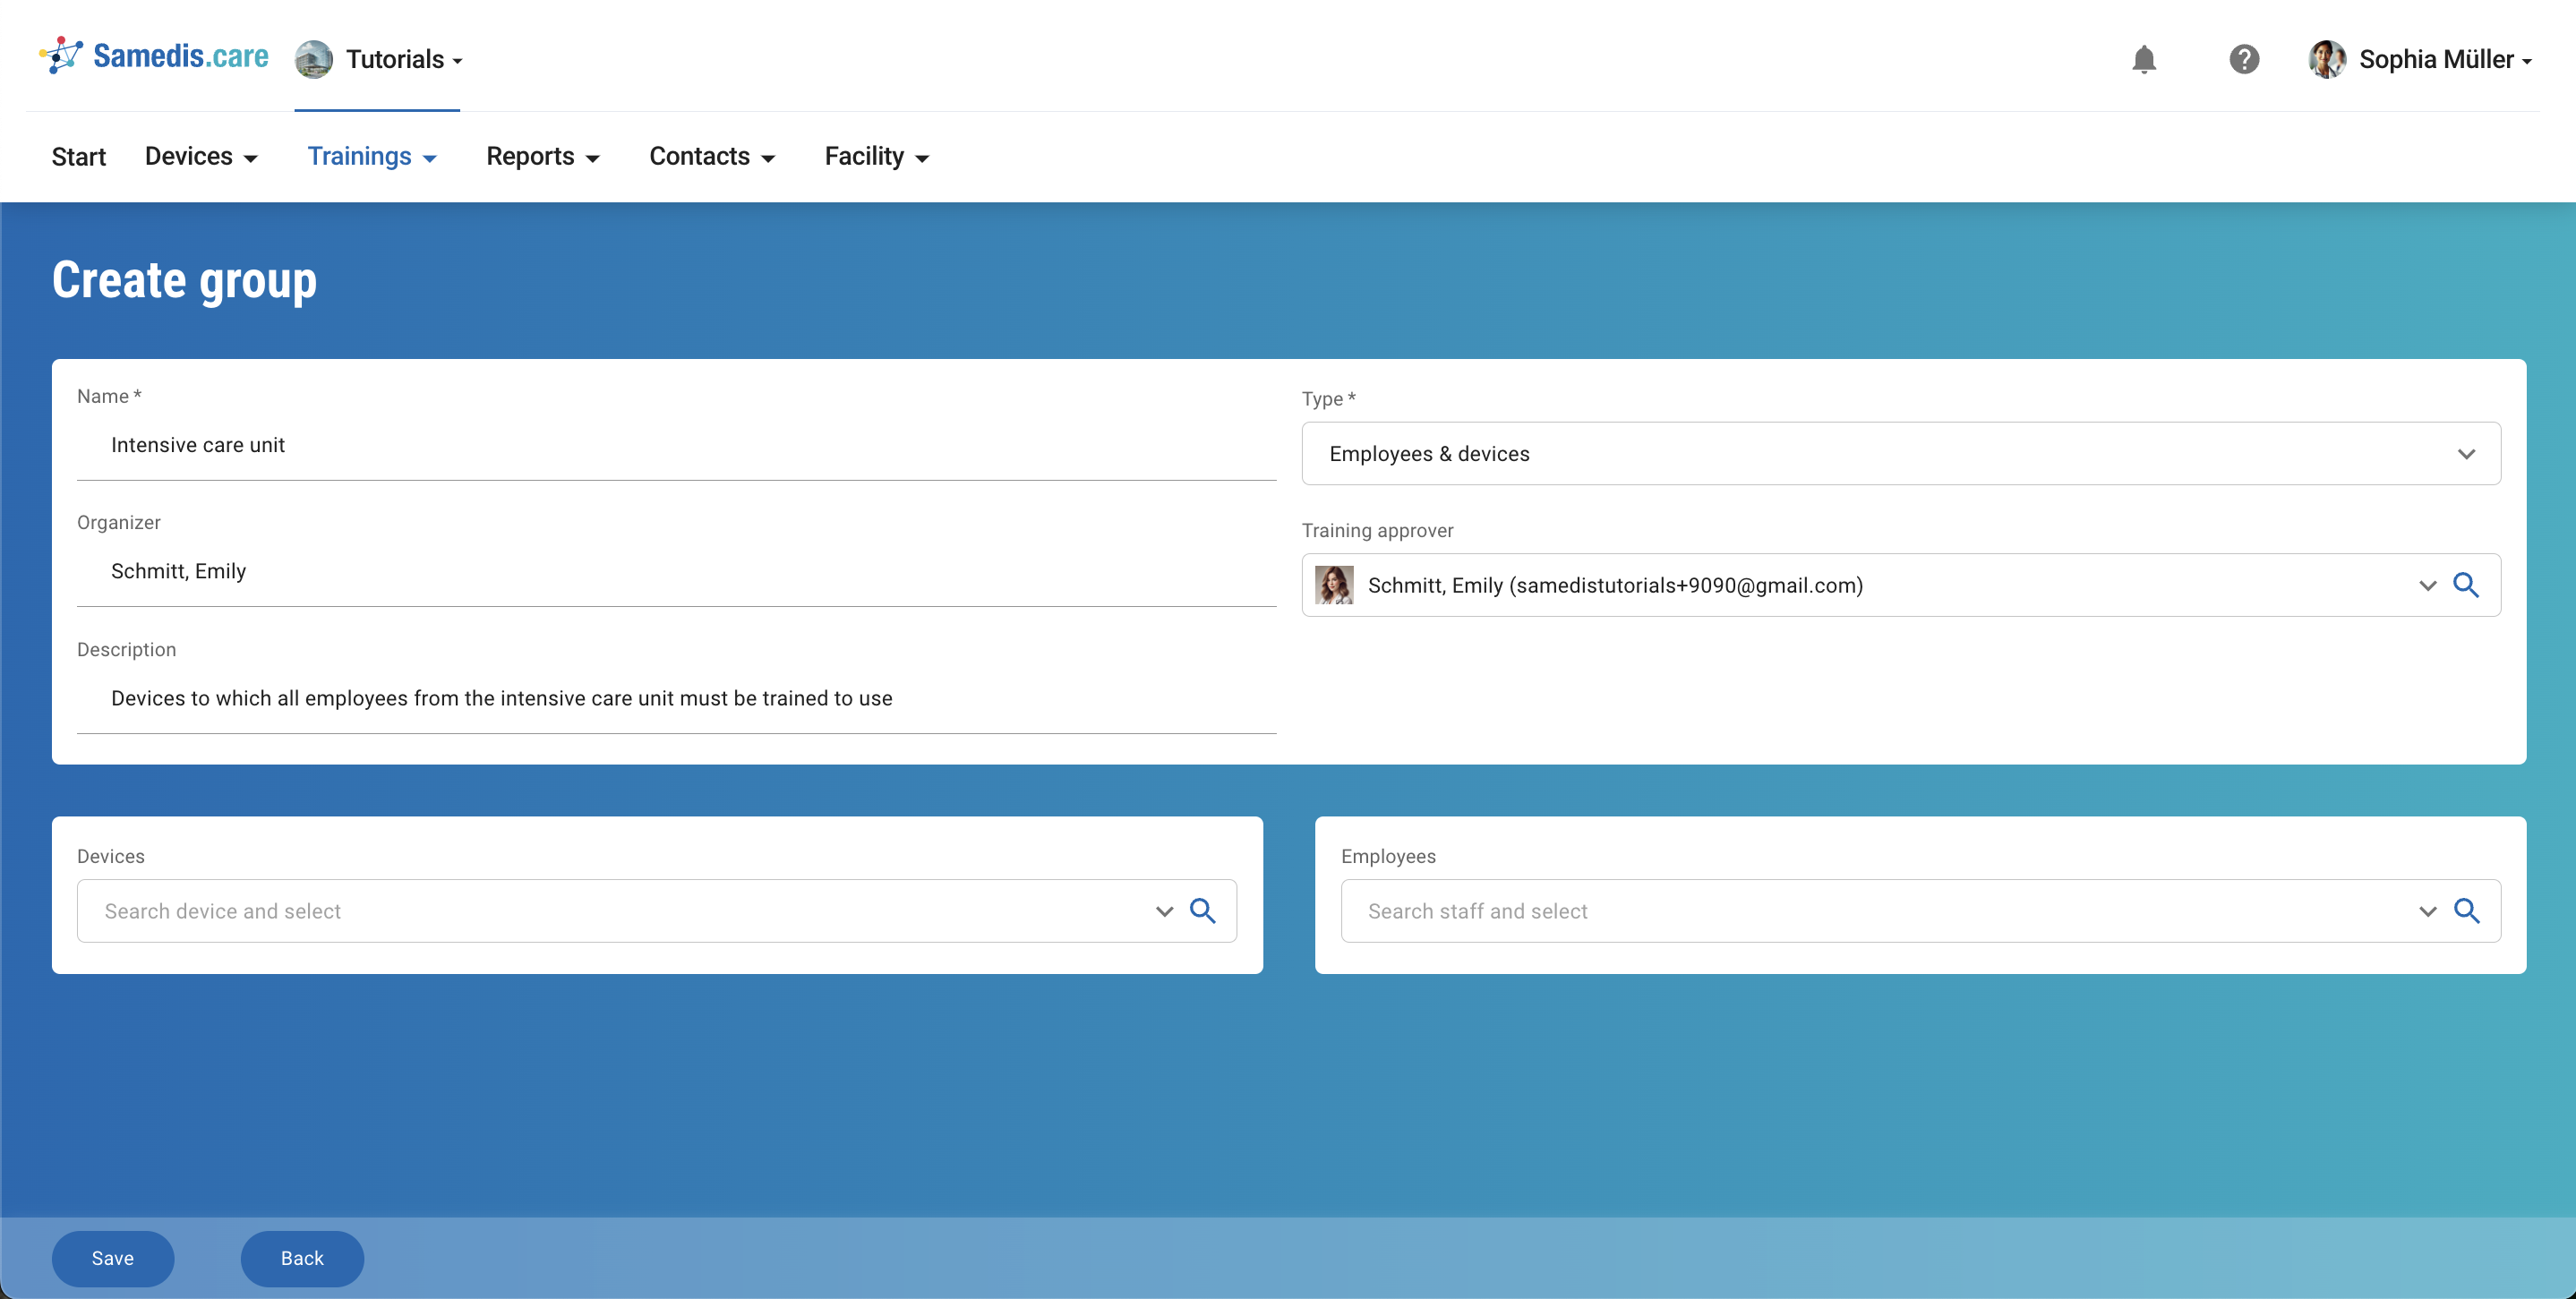Click the Tutorials facility globe image
The image size is (2576, 1299).
[x=314, y=59]
